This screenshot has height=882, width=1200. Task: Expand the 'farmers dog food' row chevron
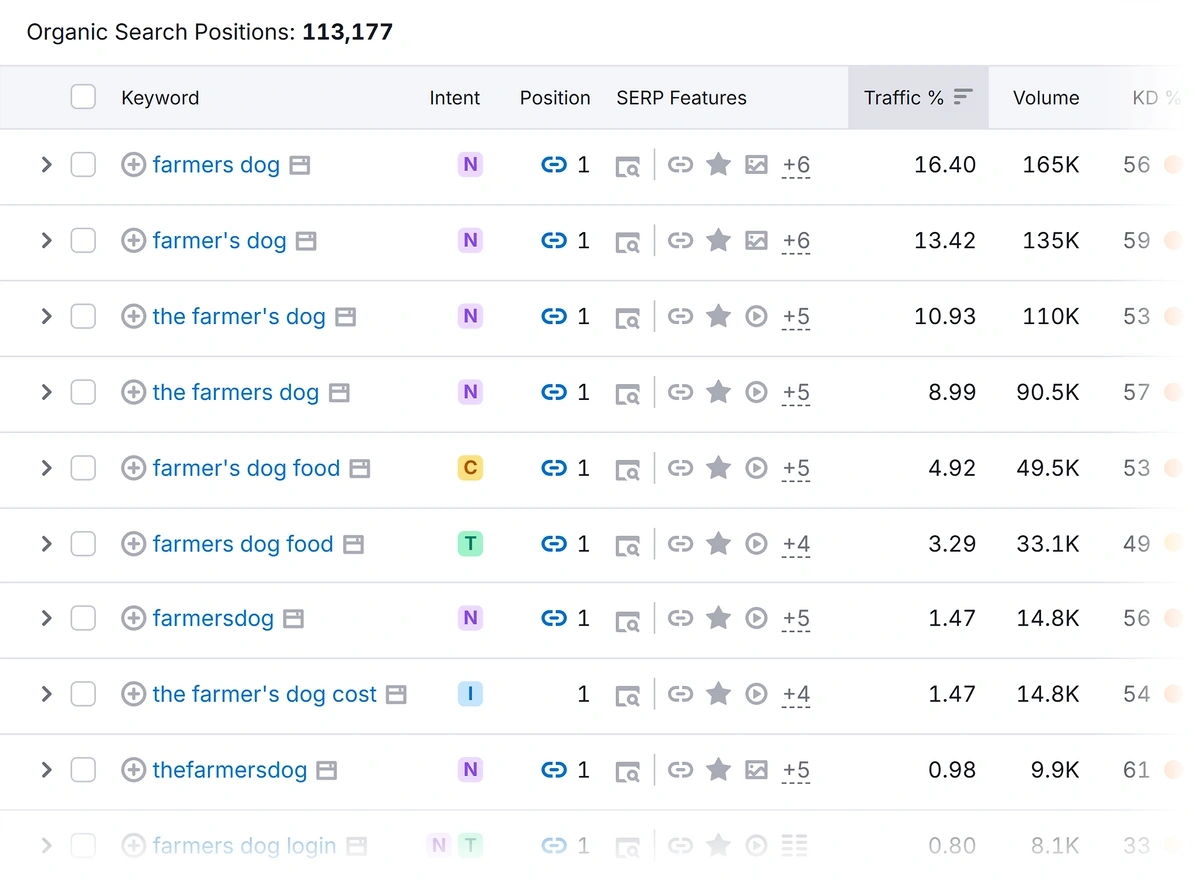coord(46,544)
